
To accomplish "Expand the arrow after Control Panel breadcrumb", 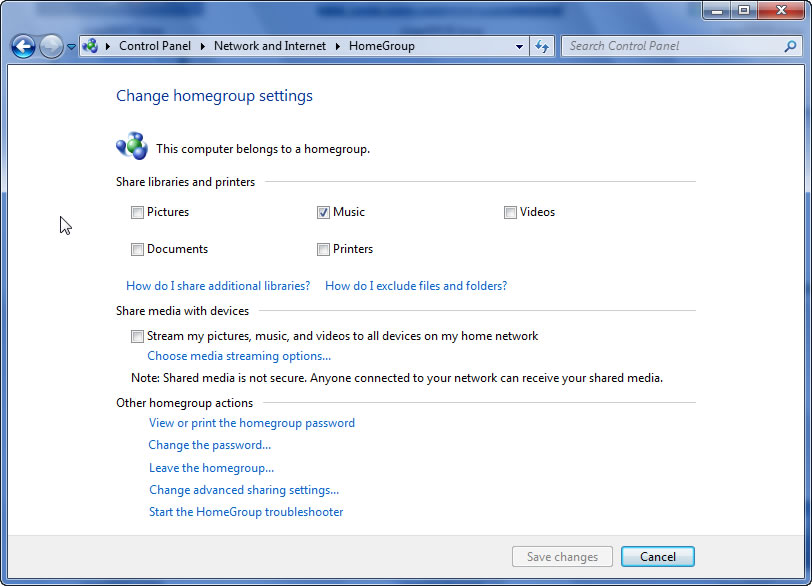I will click(x=204, y=46).
